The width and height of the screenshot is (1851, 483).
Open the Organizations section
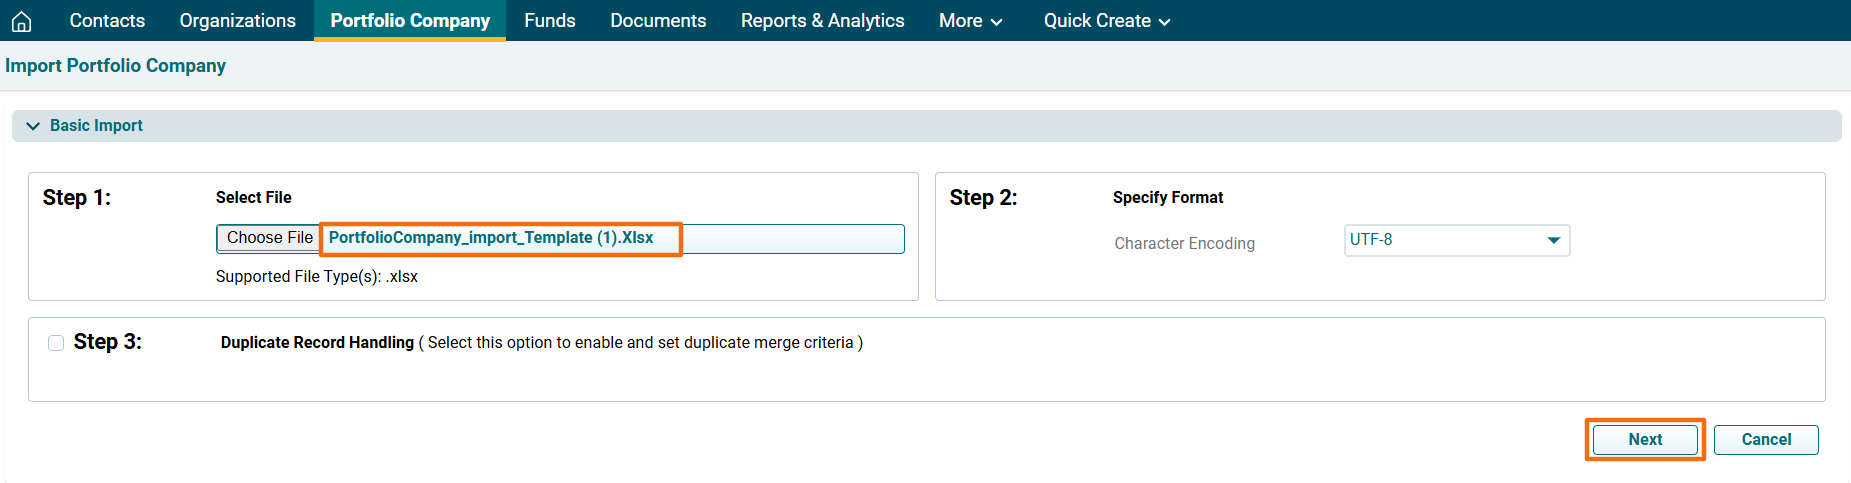click(237, 21)
